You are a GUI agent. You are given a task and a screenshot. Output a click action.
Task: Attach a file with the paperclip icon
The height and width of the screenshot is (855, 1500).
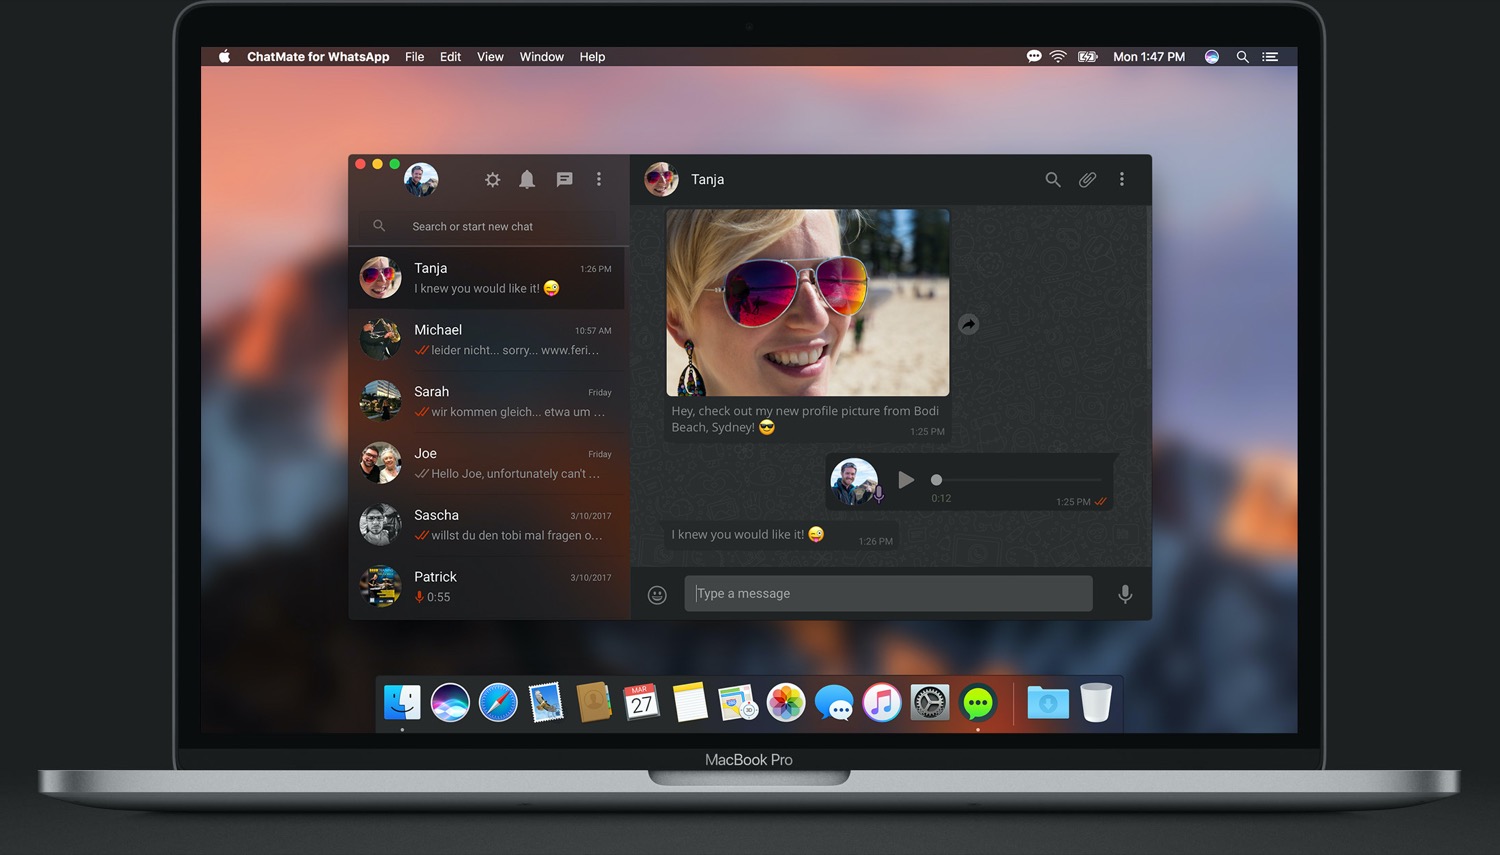(x=1087, y=180)
